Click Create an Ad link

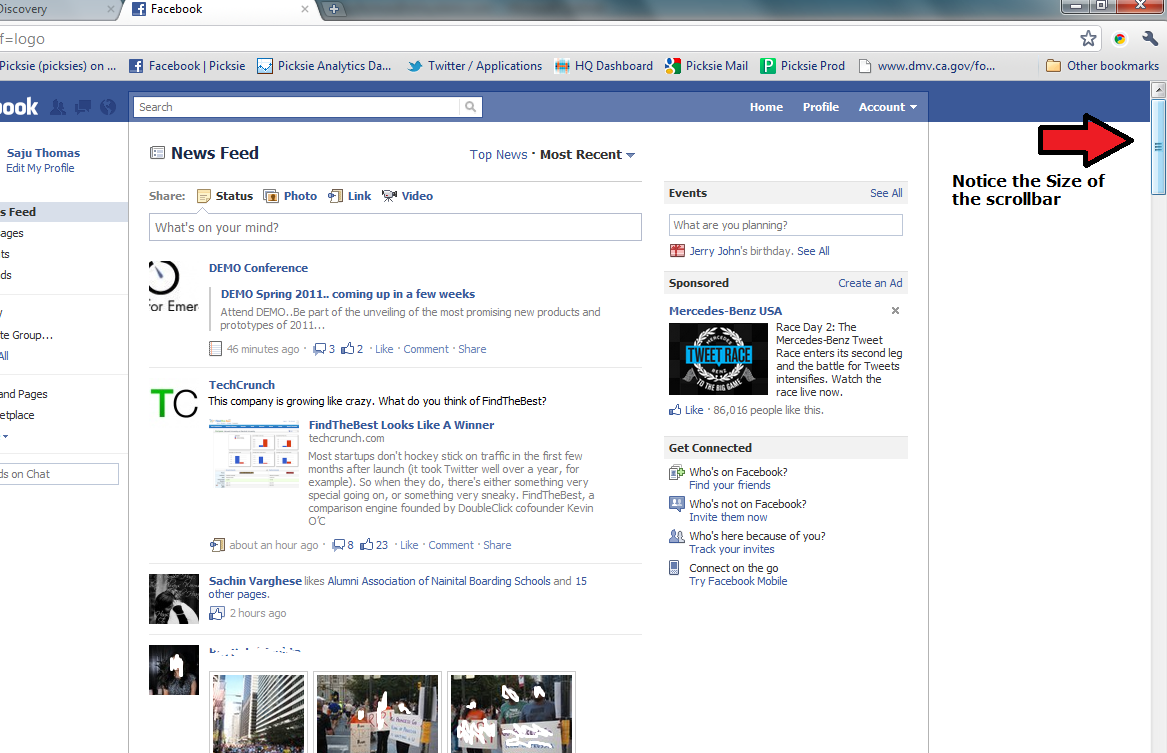tap(870, 283)
